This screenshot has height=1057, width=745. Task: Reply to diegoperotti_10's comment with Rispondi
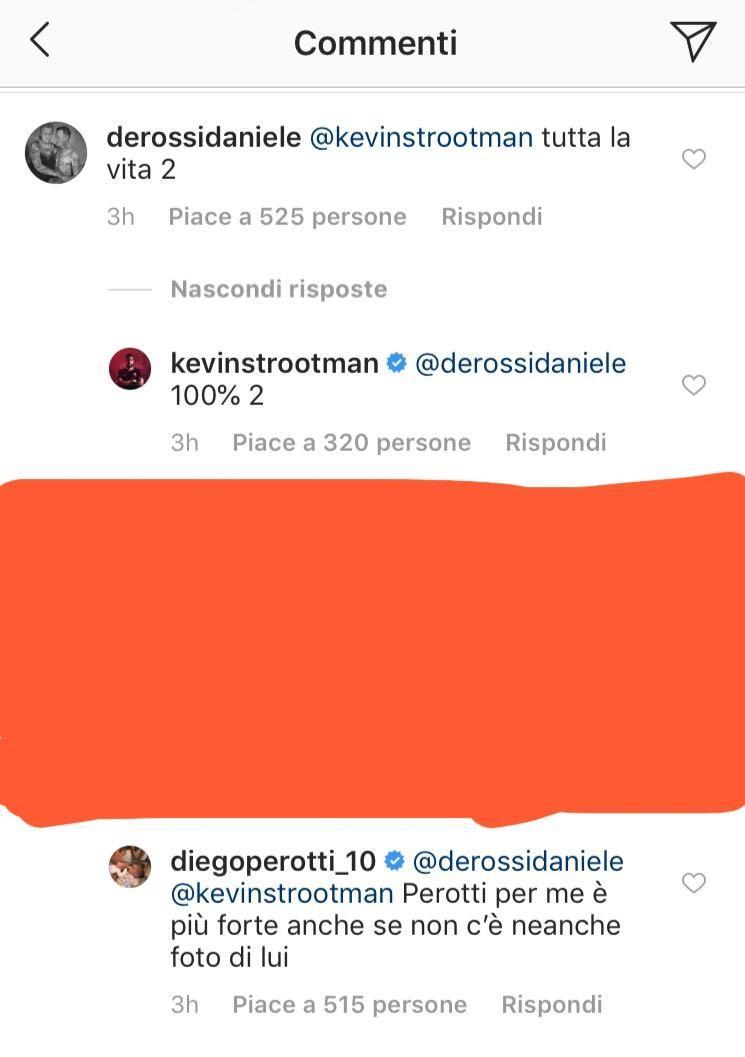(552, 1004)
